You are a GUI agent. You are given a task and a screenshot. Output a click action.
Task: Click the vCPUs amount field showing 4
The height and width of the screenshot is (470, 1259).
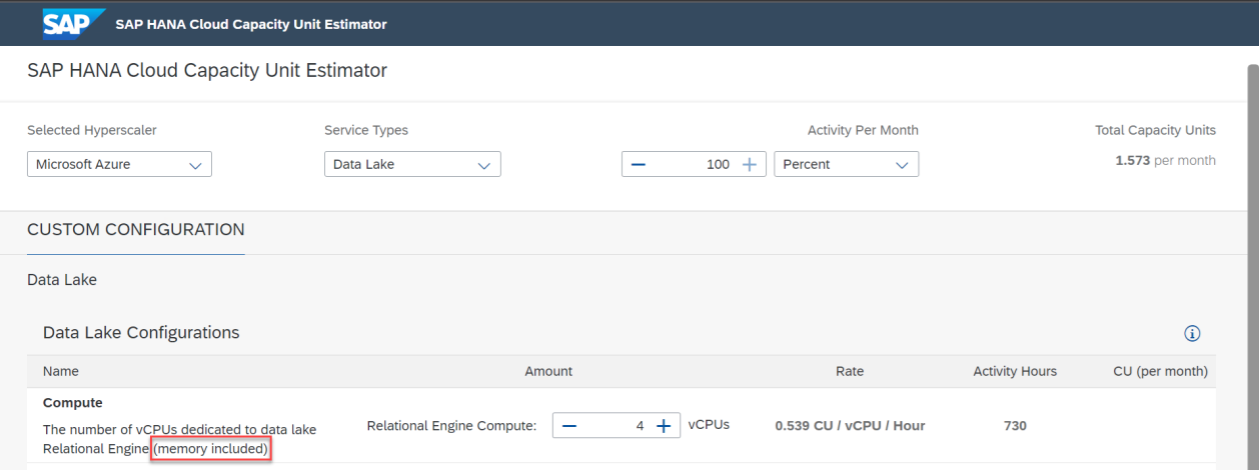(x=616, y=425)
